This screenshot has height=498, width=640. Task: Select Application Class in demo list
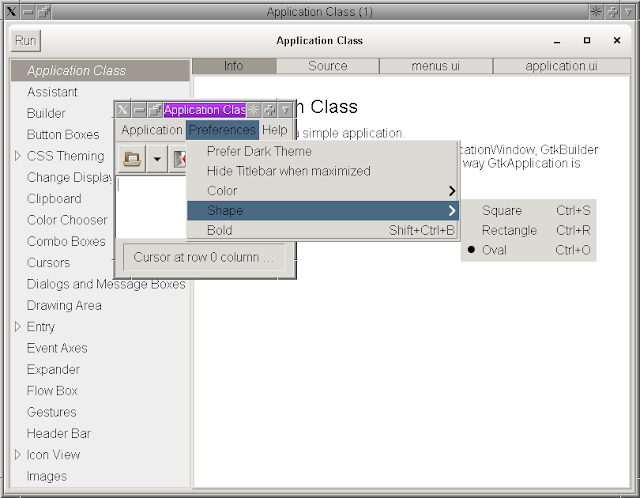100,71
